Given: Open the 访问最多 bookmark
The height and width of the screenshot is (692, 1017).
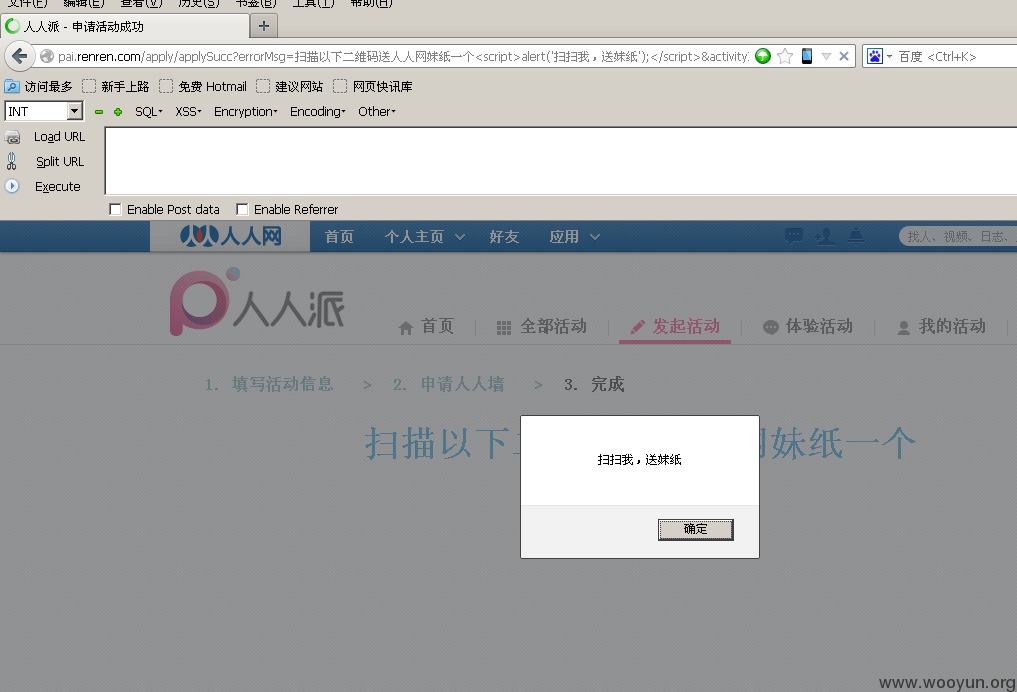Looking at the screenshot, I should coord(39,86).
